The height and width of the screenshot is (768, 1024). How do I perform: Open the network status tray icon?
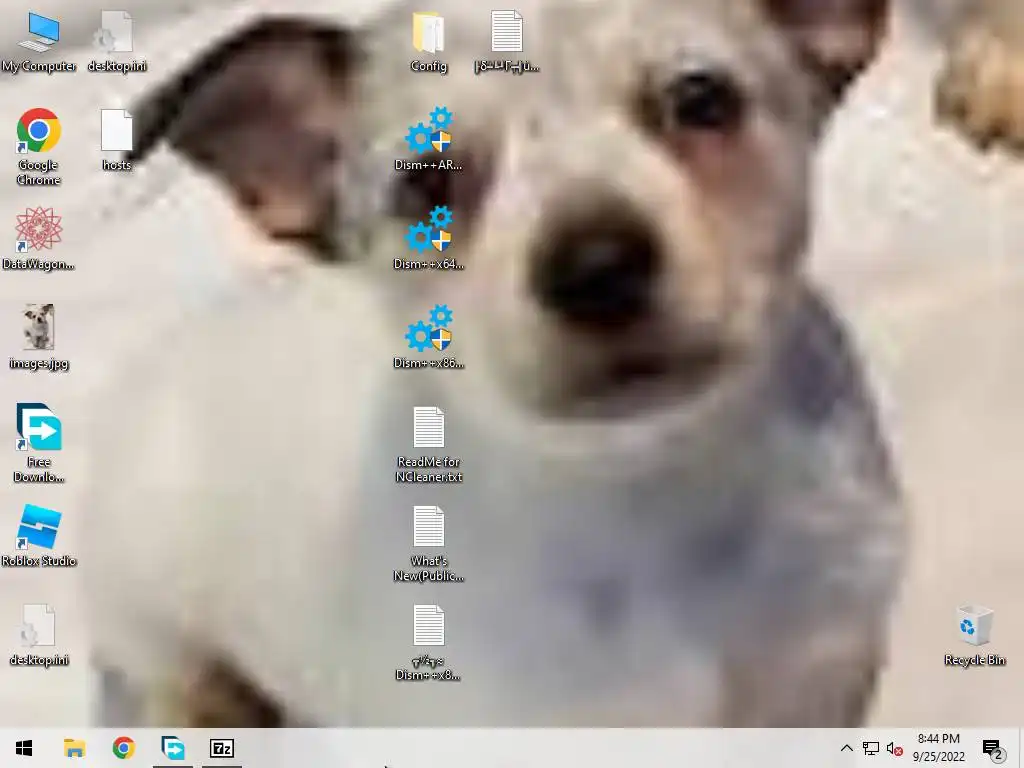pyautogui.click(x=871, y=748)
